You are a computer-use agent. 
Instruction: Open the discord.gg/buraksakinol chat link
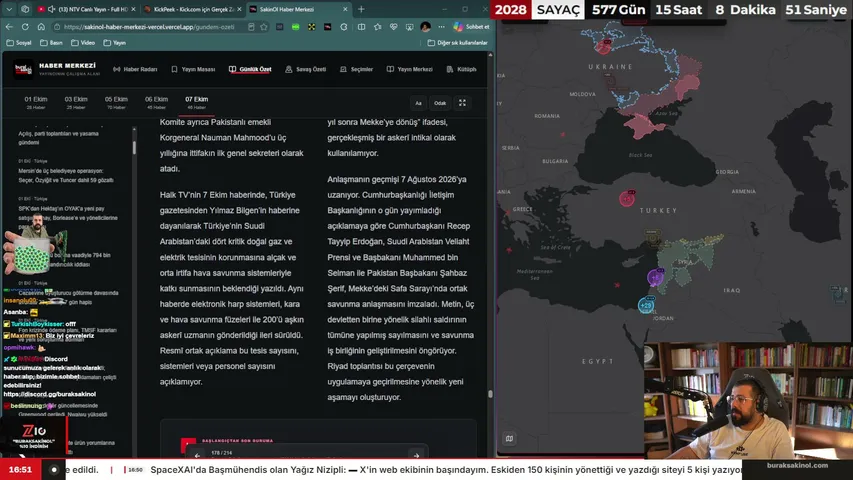(x=50, y=394)
